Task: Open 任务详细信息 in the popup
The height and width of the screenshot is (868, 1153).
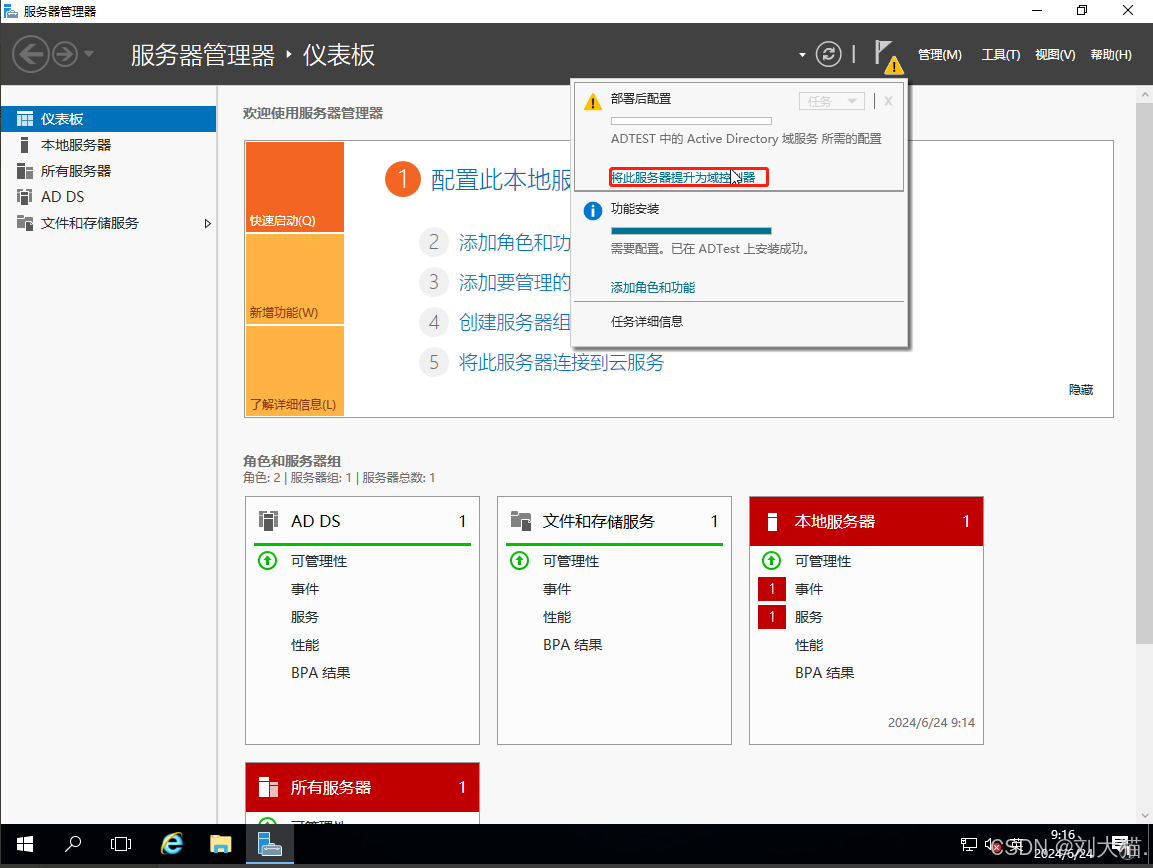Action: (x=646, y=321)
